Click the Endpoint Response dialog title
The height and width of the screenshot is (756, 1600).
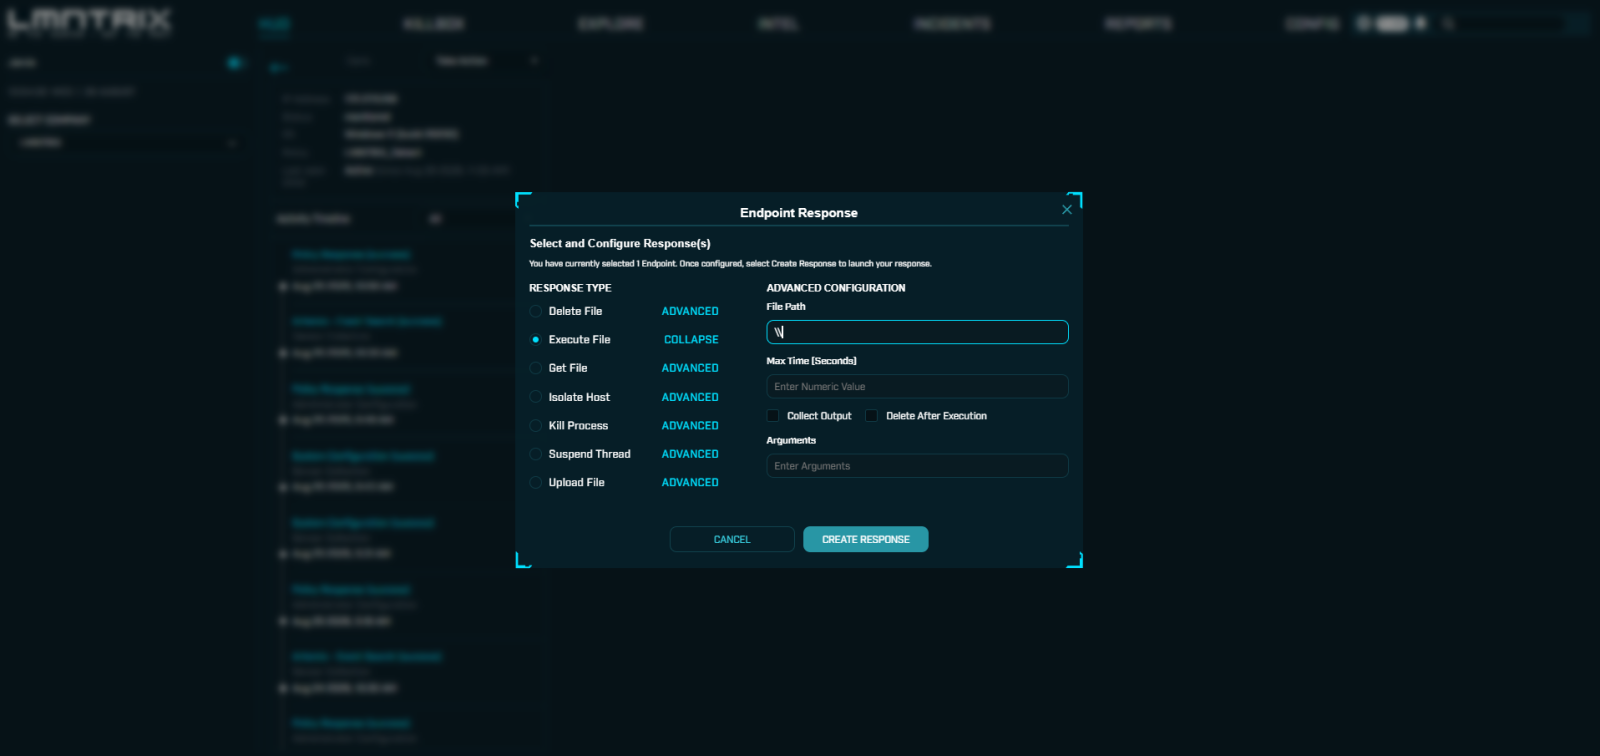click(799, 213)
